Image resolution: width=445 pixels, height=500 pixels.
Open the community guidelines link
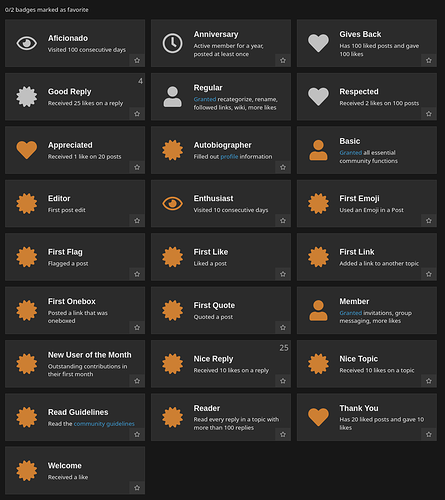coord(104,424)
